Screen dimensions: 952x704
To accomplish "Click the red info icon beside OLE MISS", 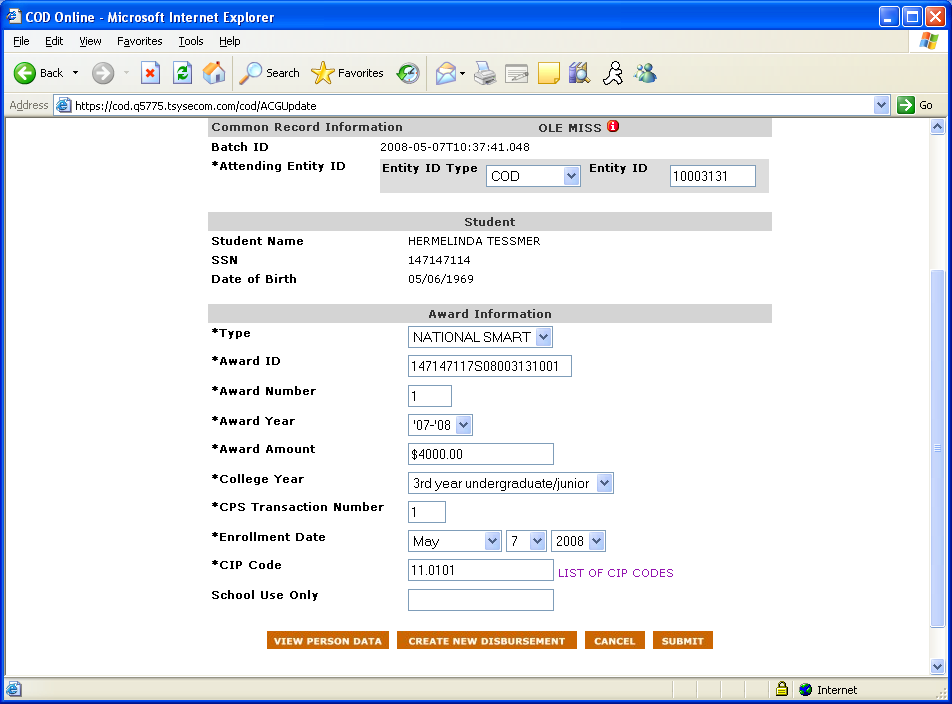I will pos(613,126).
